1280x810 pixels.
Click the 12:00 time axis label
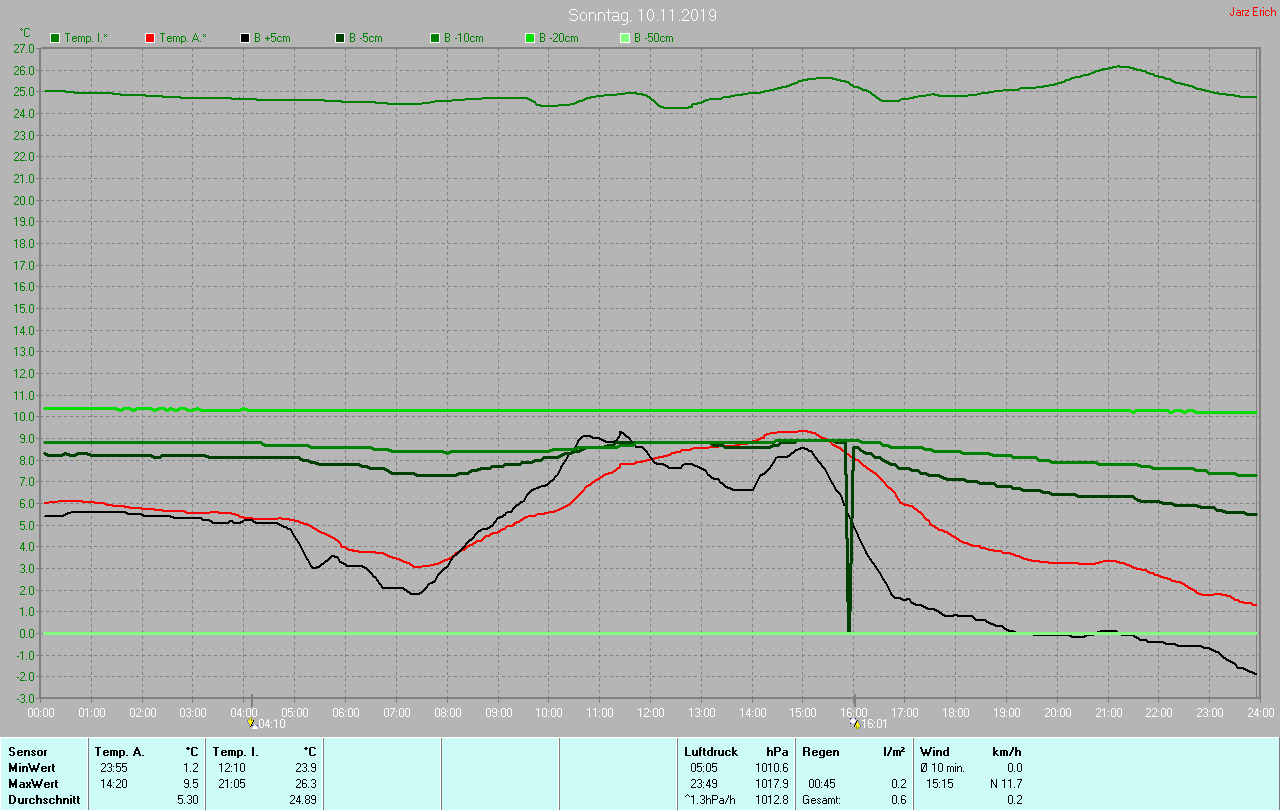tap(651, 713)
